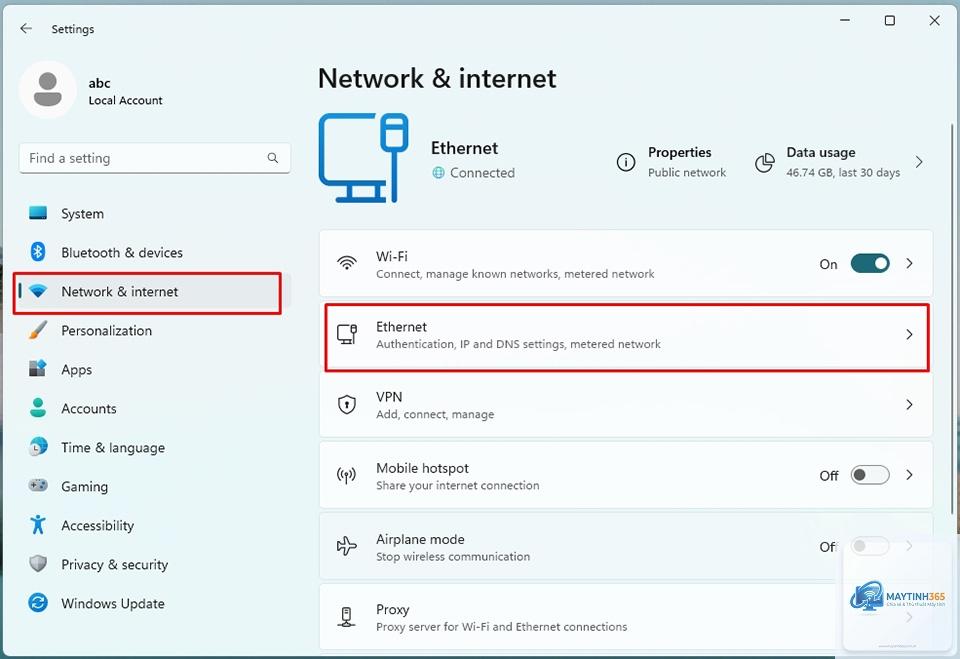This screenshot has height=659, width=960.
Task: Maximize the Settings window
Action: (890, 21)
